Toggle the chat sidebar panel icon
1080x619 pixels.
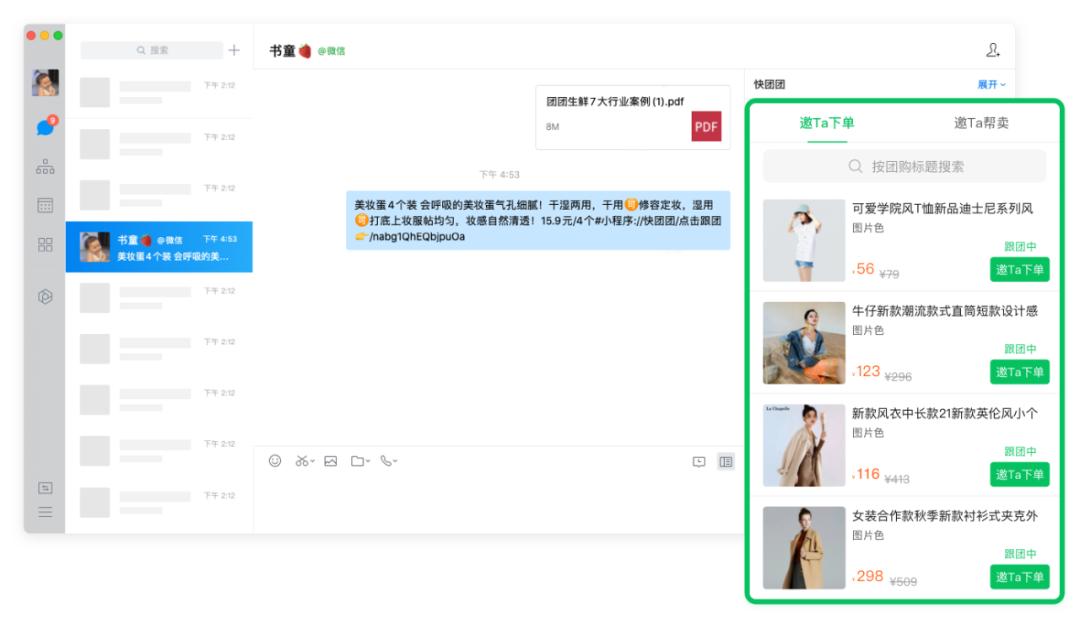click(726, 461)
